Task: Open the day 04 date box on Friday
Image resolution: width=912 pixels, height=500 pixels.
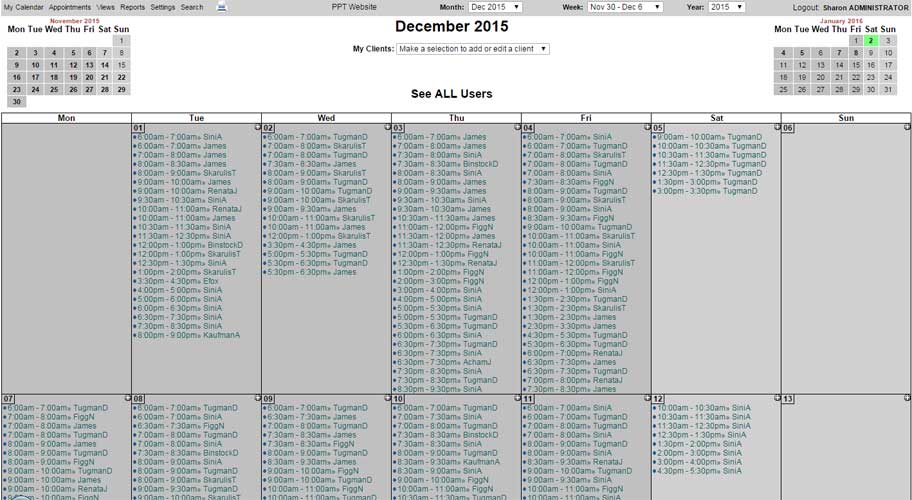Action: 528,128
